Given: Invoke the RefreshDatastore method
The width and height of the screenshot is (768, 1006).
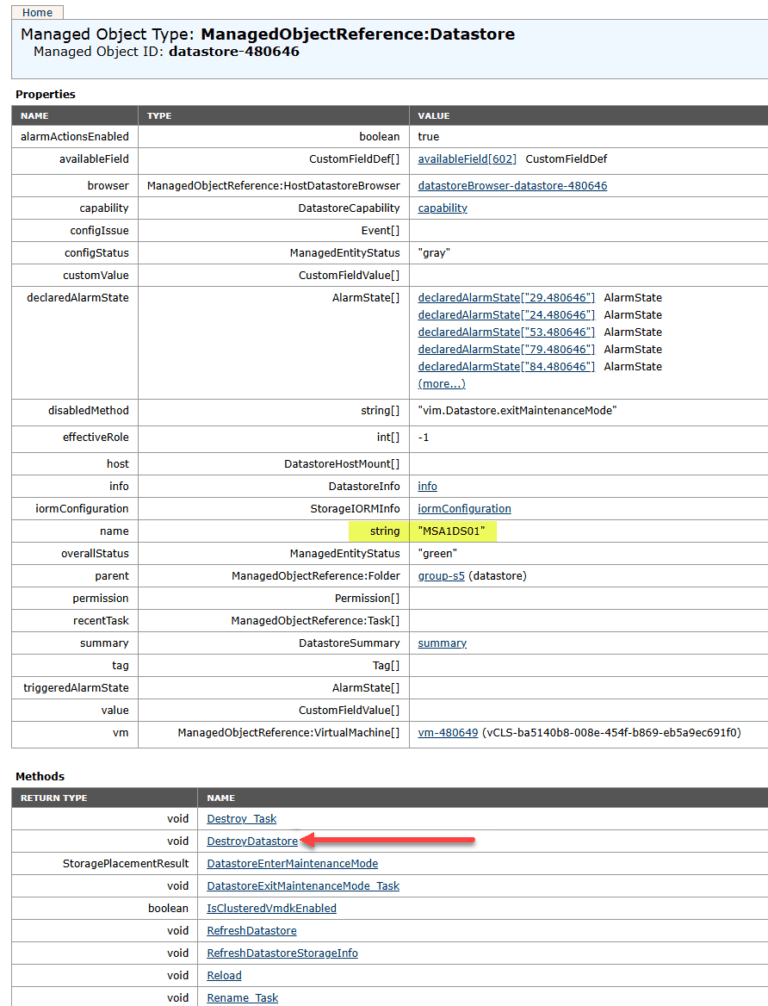Looking at the screenshot, I should point(252,931).
